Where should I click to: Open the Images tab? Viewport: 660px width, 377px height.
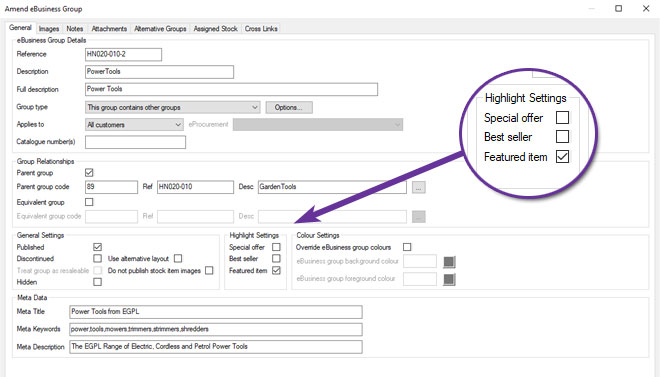49,29
